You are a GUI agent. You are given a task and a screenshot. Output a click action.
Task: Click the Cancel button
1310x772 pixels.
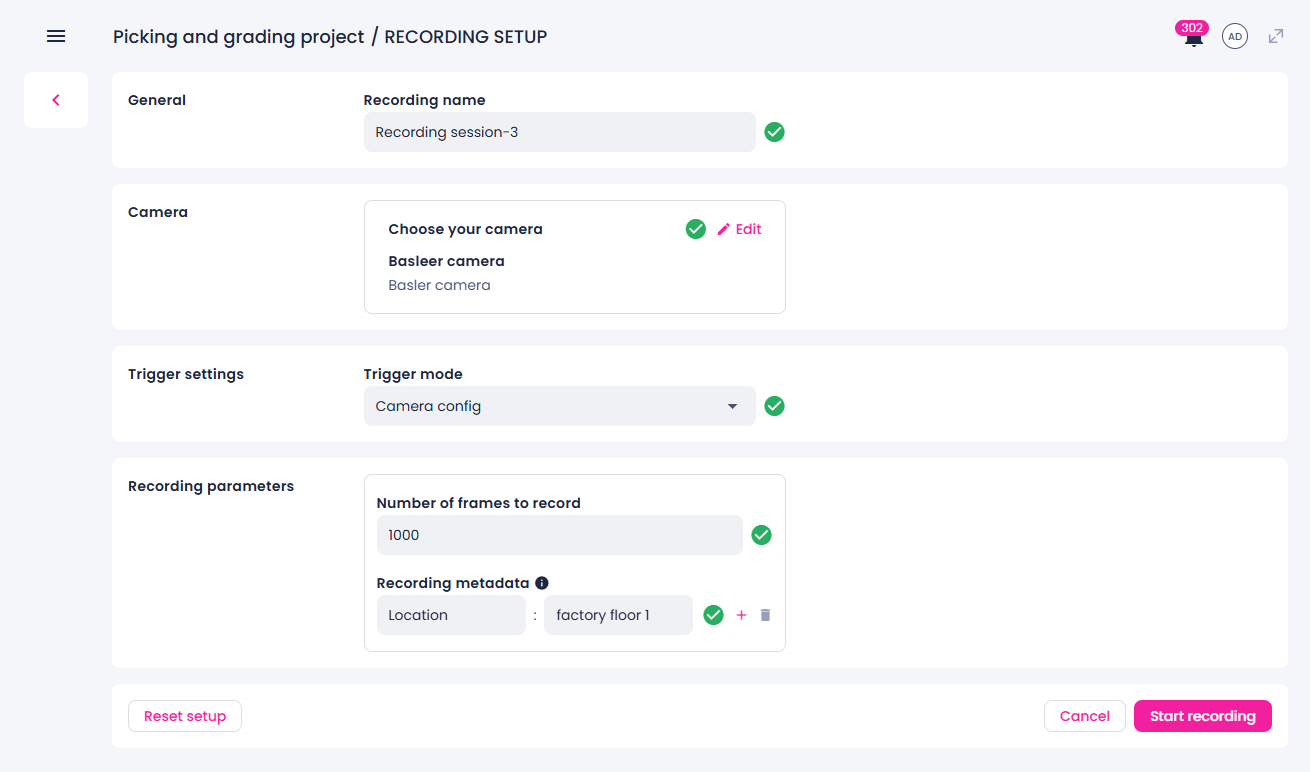tap(1085, 716)
